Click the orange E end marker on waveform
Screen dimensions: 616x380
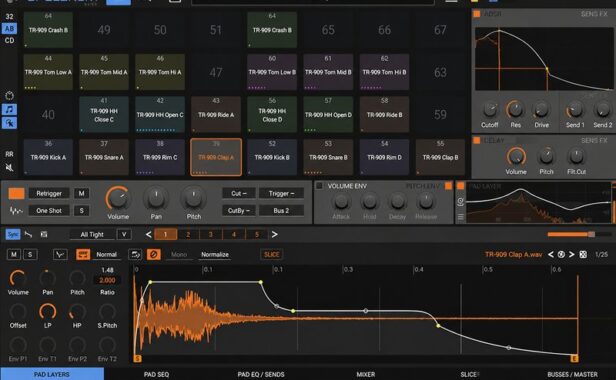point(574,358)
